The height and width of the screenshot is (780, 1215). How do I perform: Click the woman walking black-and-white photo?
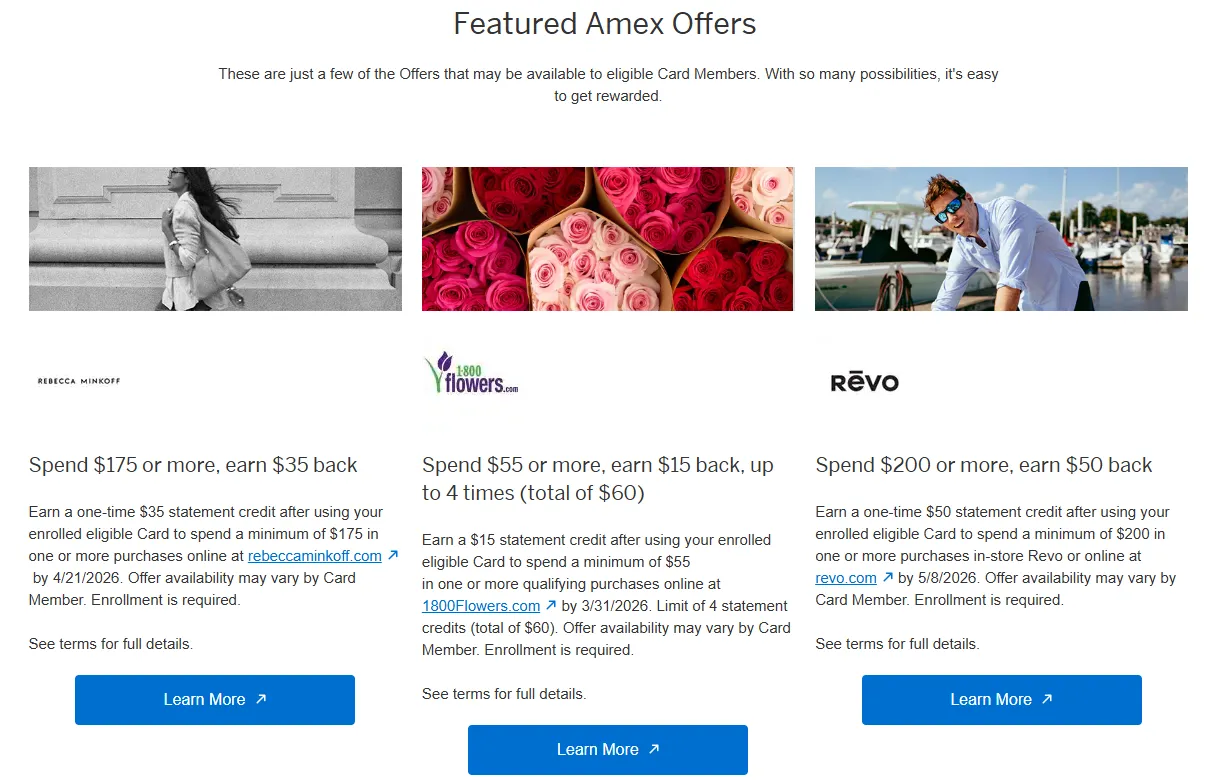click(215, 239)
